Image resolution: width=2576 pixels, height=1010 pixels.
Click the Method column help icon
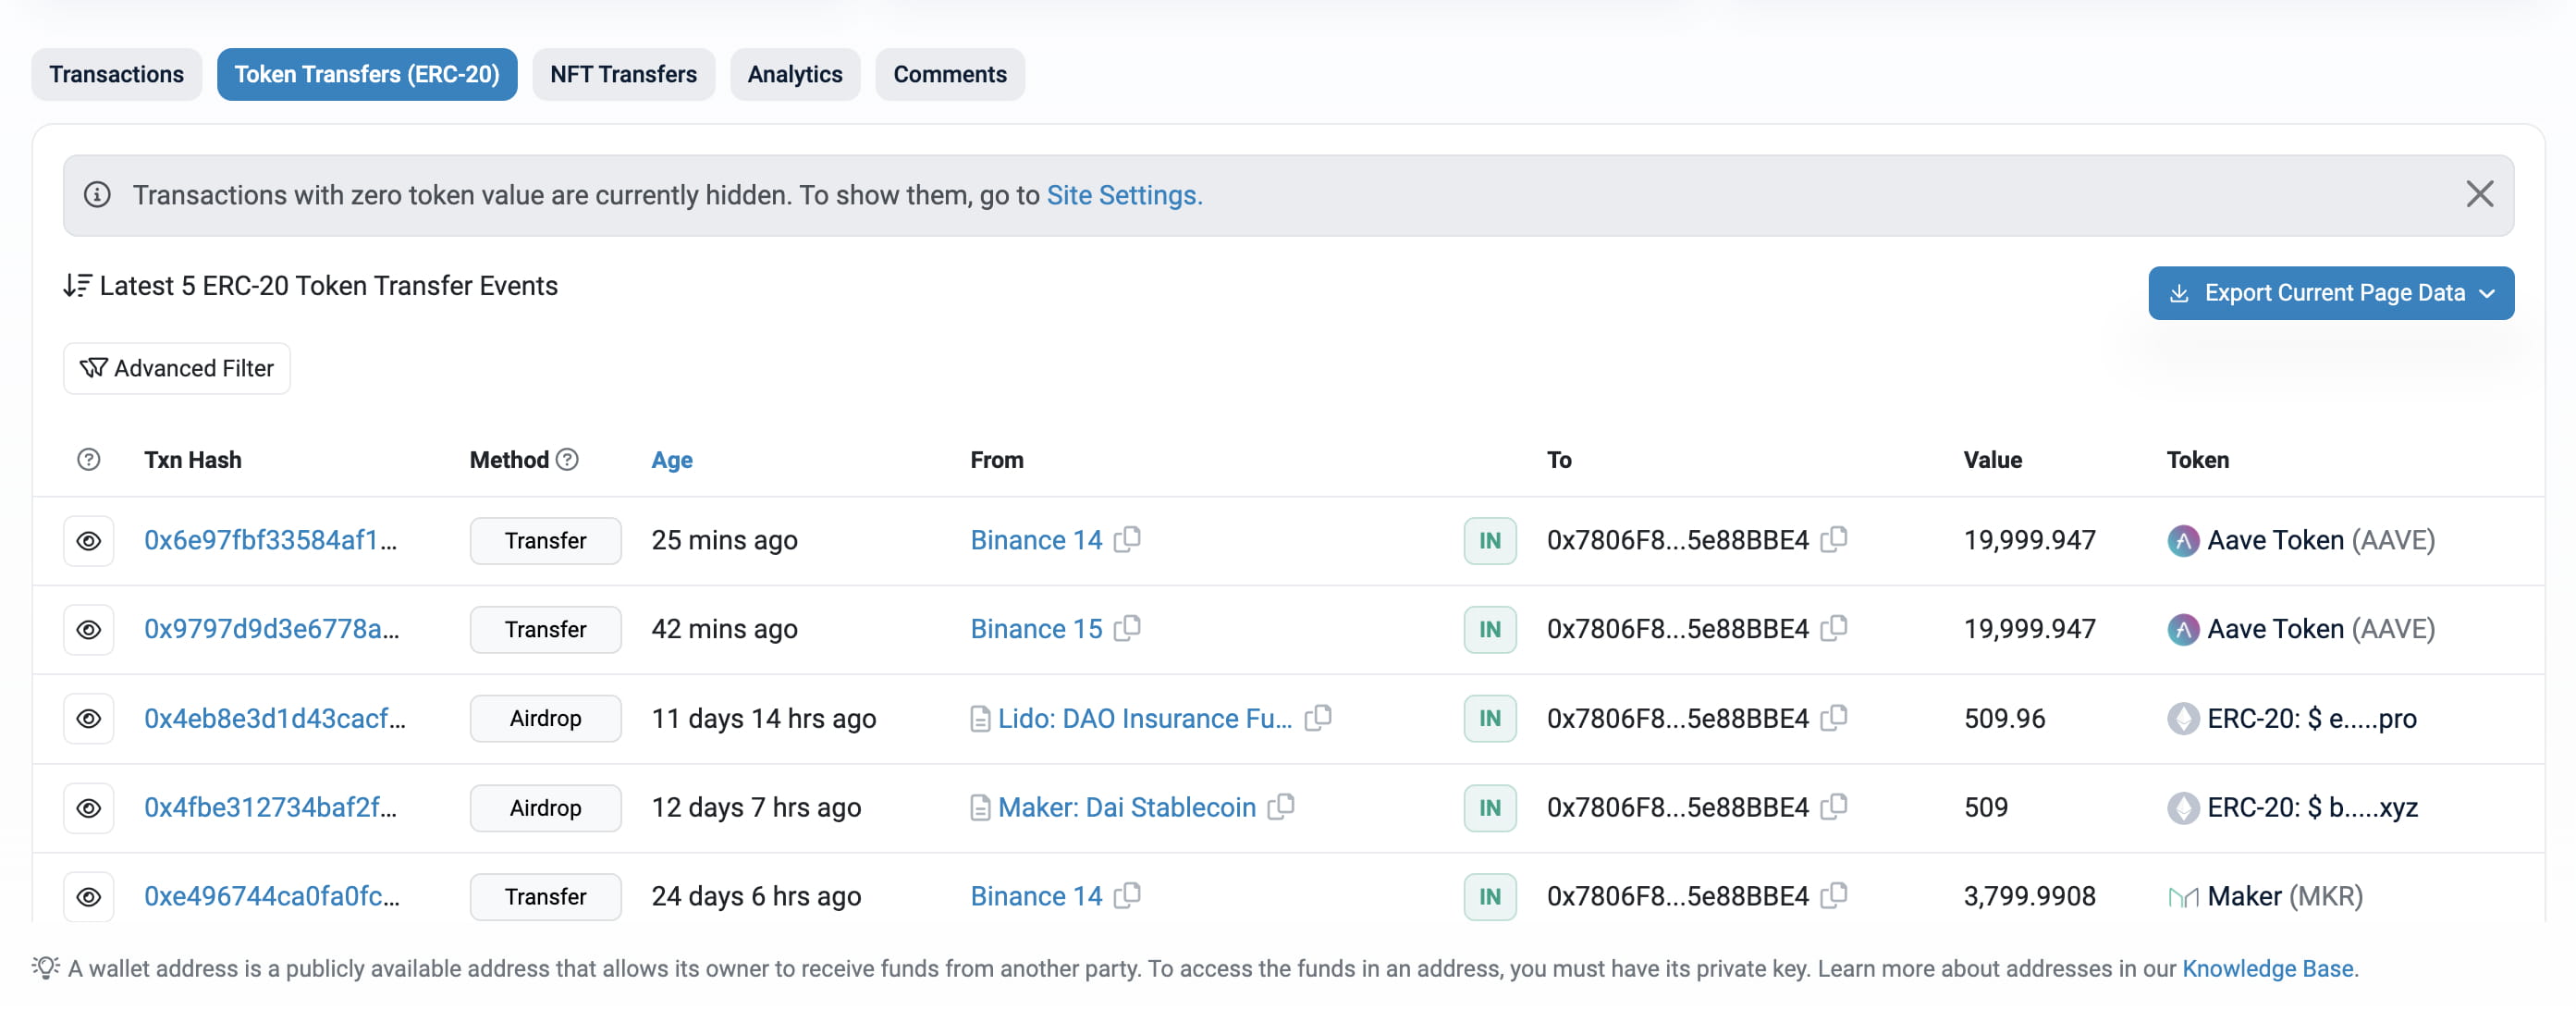(x=567, y=459)
